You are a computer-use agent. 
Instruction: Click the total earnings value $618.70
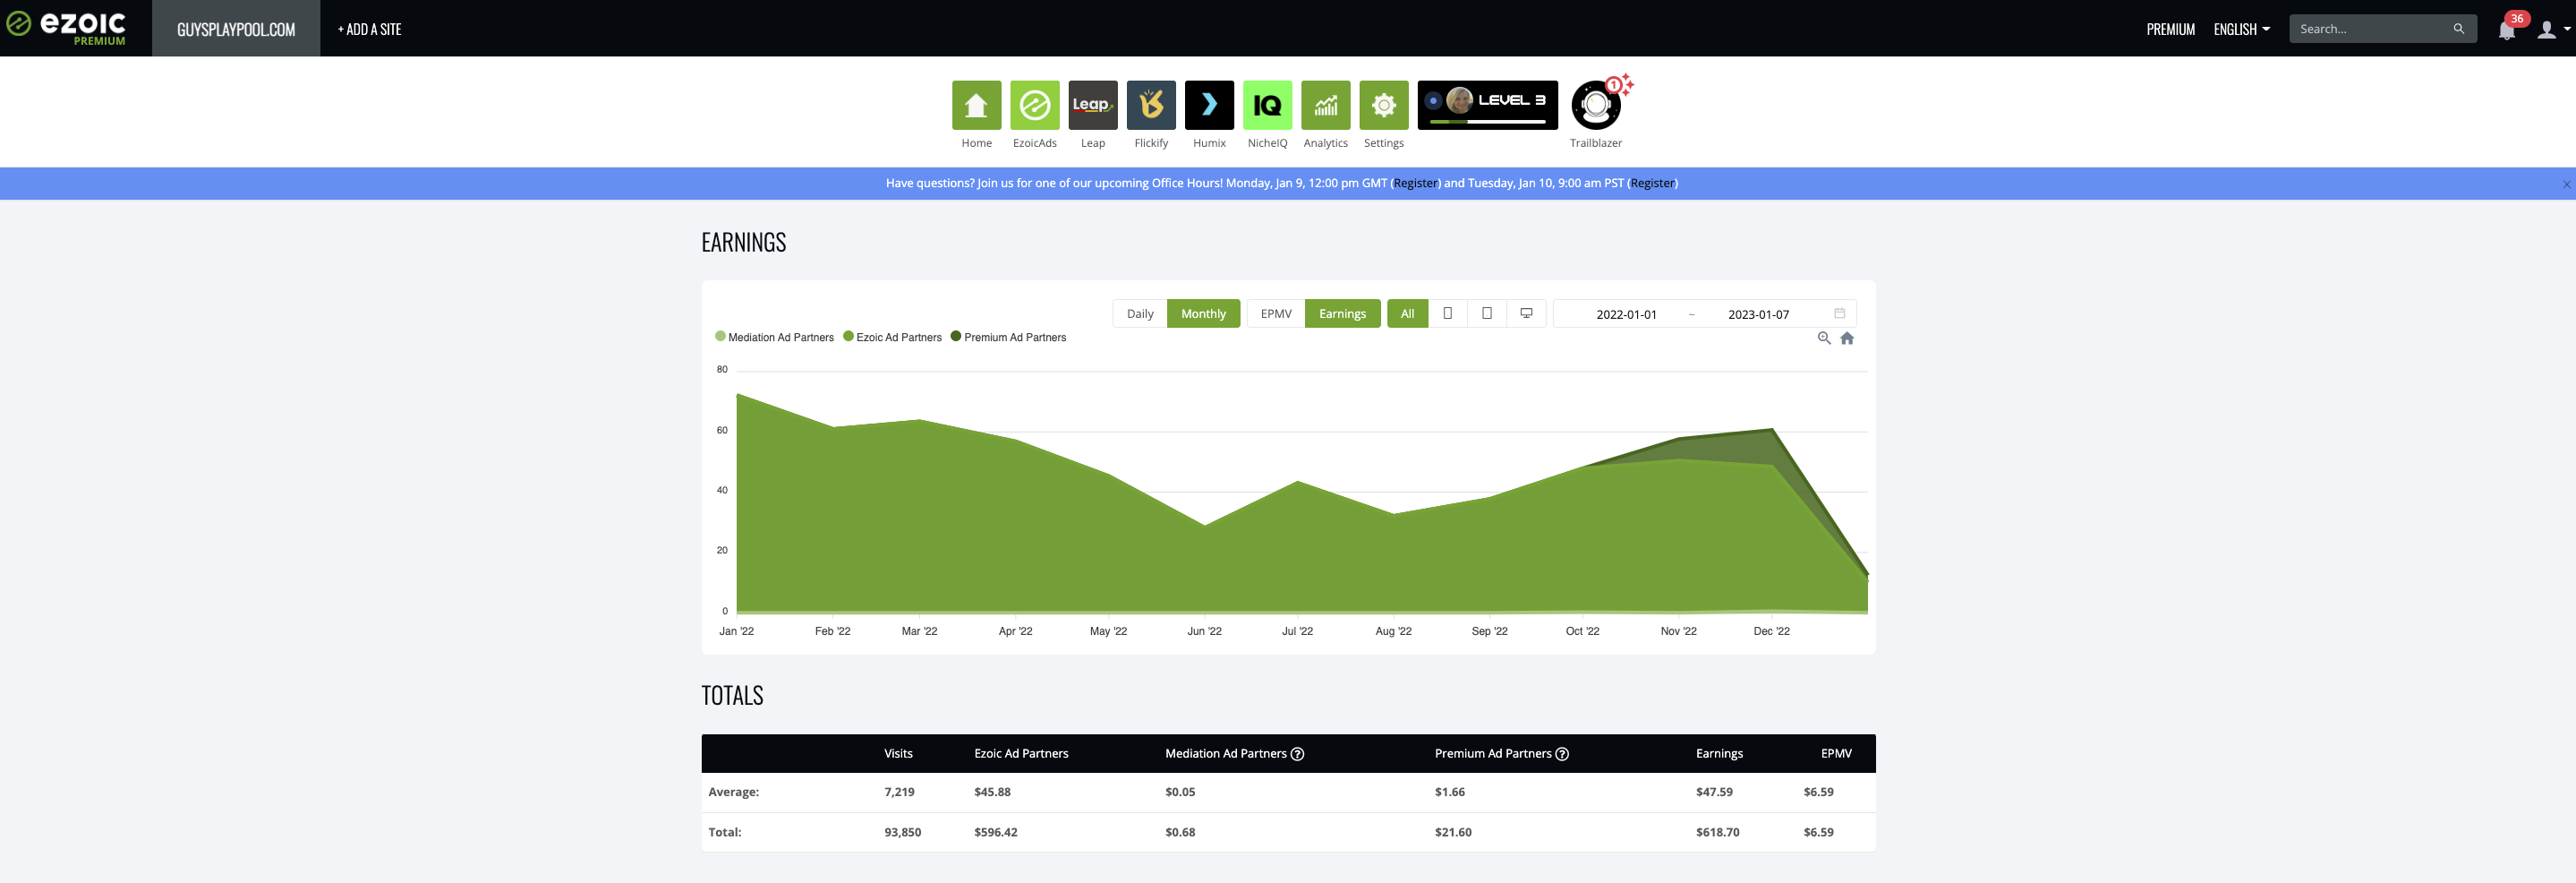pos(1717,832)
